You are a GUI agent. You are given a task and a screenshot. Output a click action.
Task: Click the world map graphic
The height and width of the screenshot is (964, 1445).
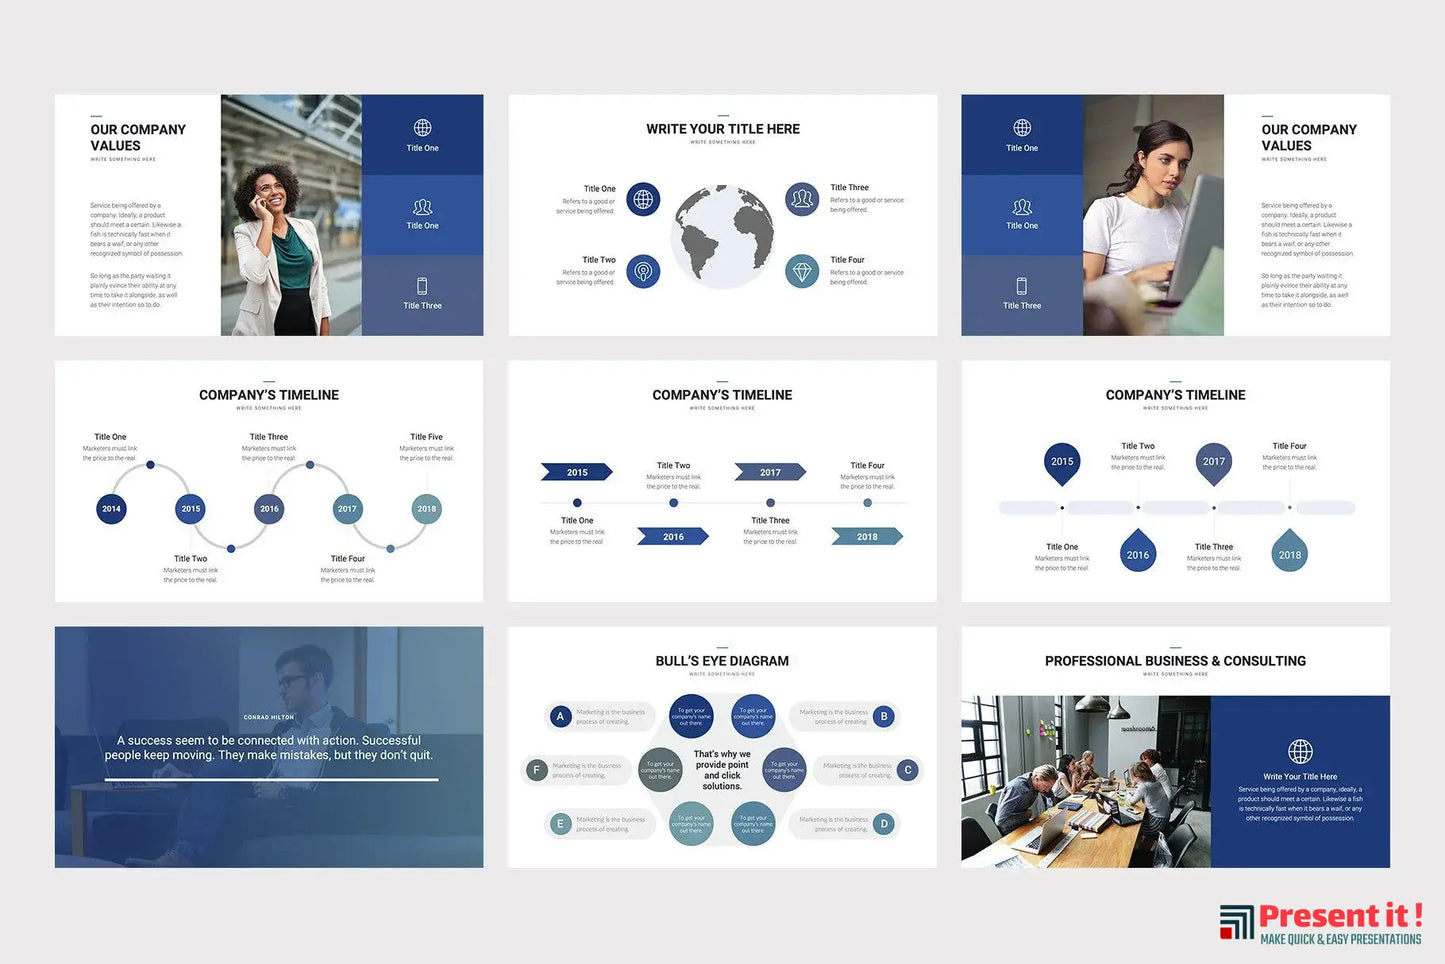coord(723,236)
